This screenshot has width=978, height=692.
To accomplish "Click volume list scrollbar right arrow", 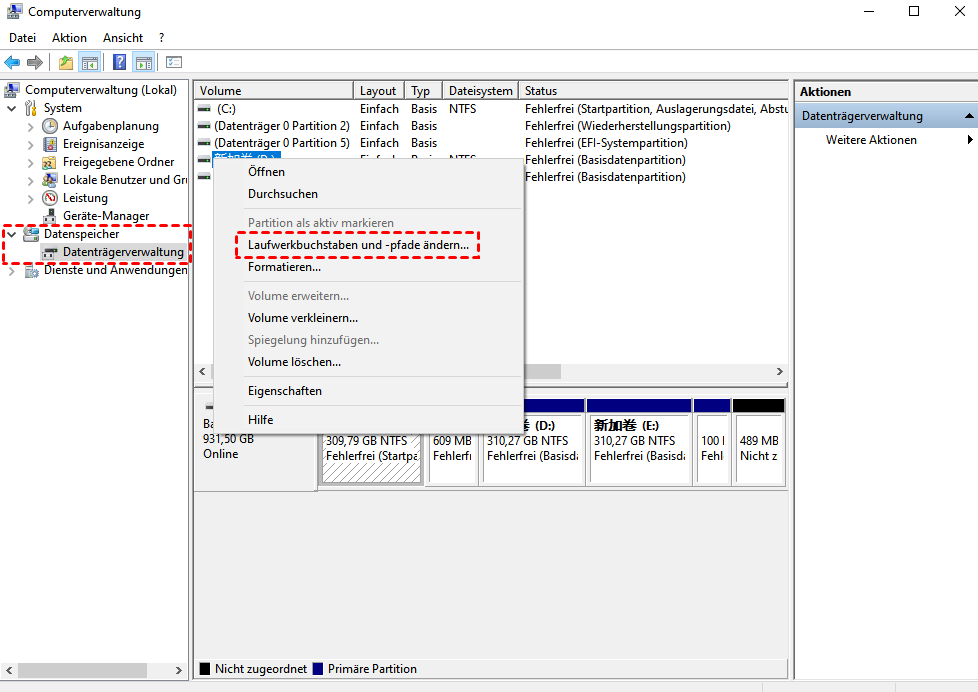I will (x=780, y=371).
